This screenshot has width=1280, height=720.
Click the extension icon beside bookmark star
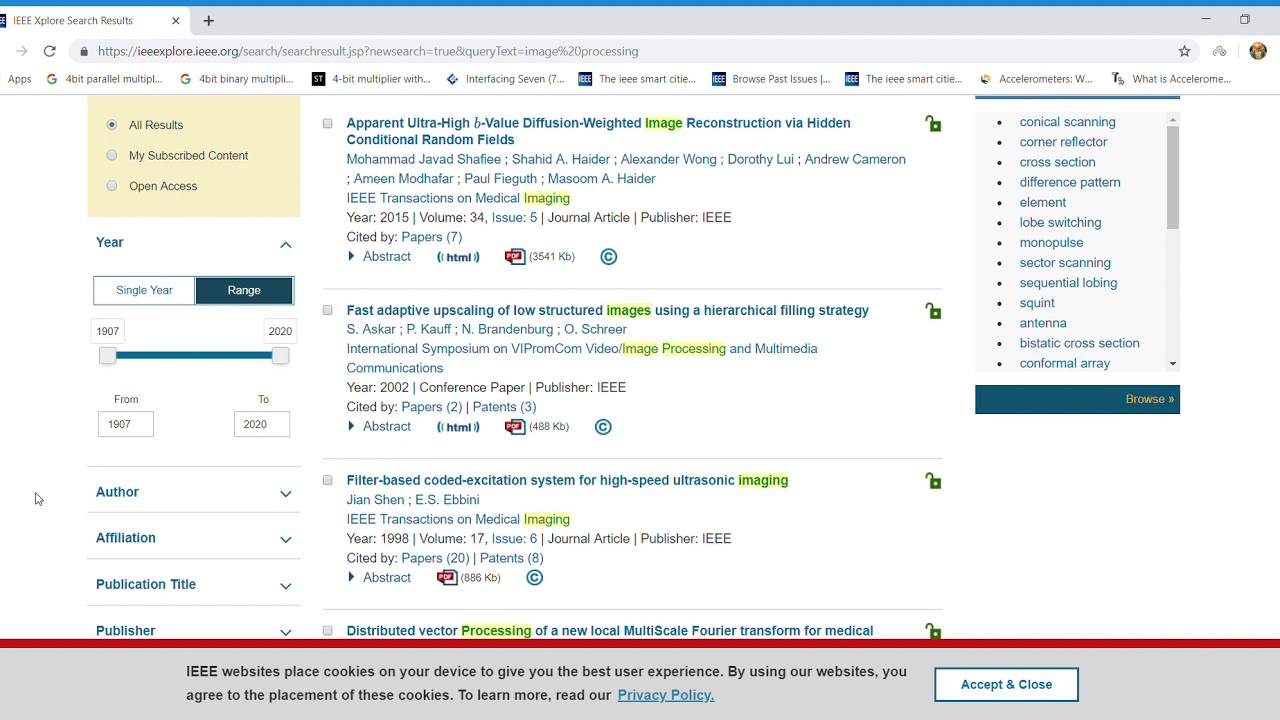1219,51
